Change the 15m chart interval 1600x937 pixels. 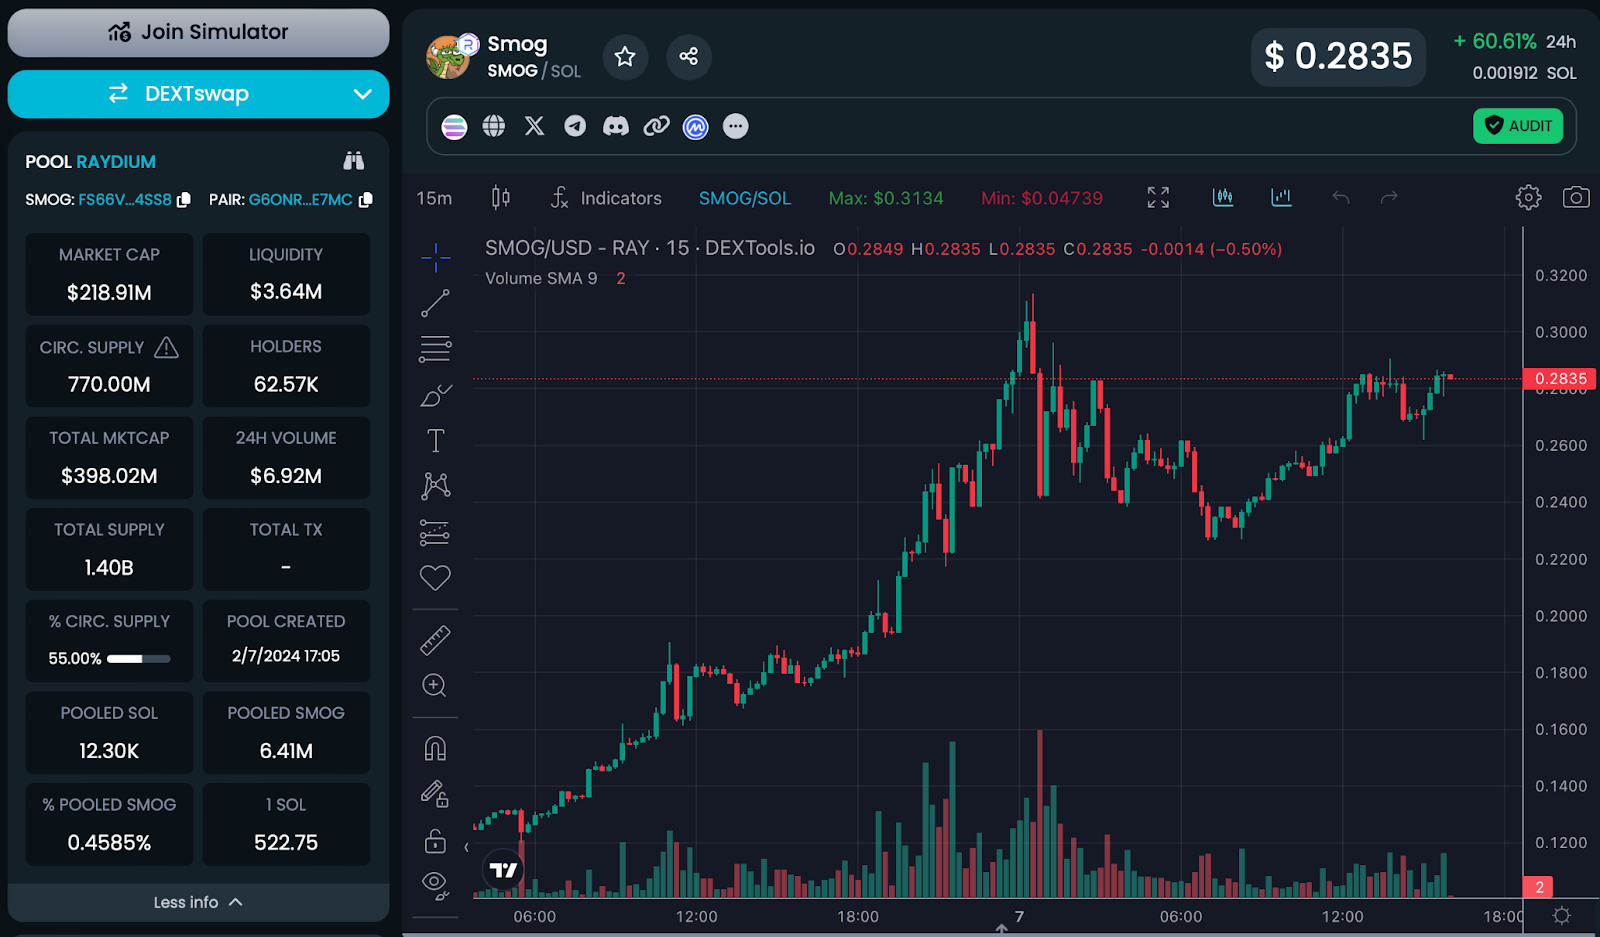pyautogui.click(x=434, y=198)
